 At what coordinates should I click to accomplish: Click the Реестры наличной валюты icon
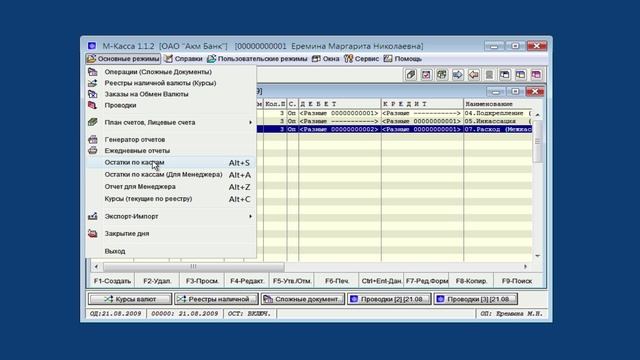click(93, 83)
